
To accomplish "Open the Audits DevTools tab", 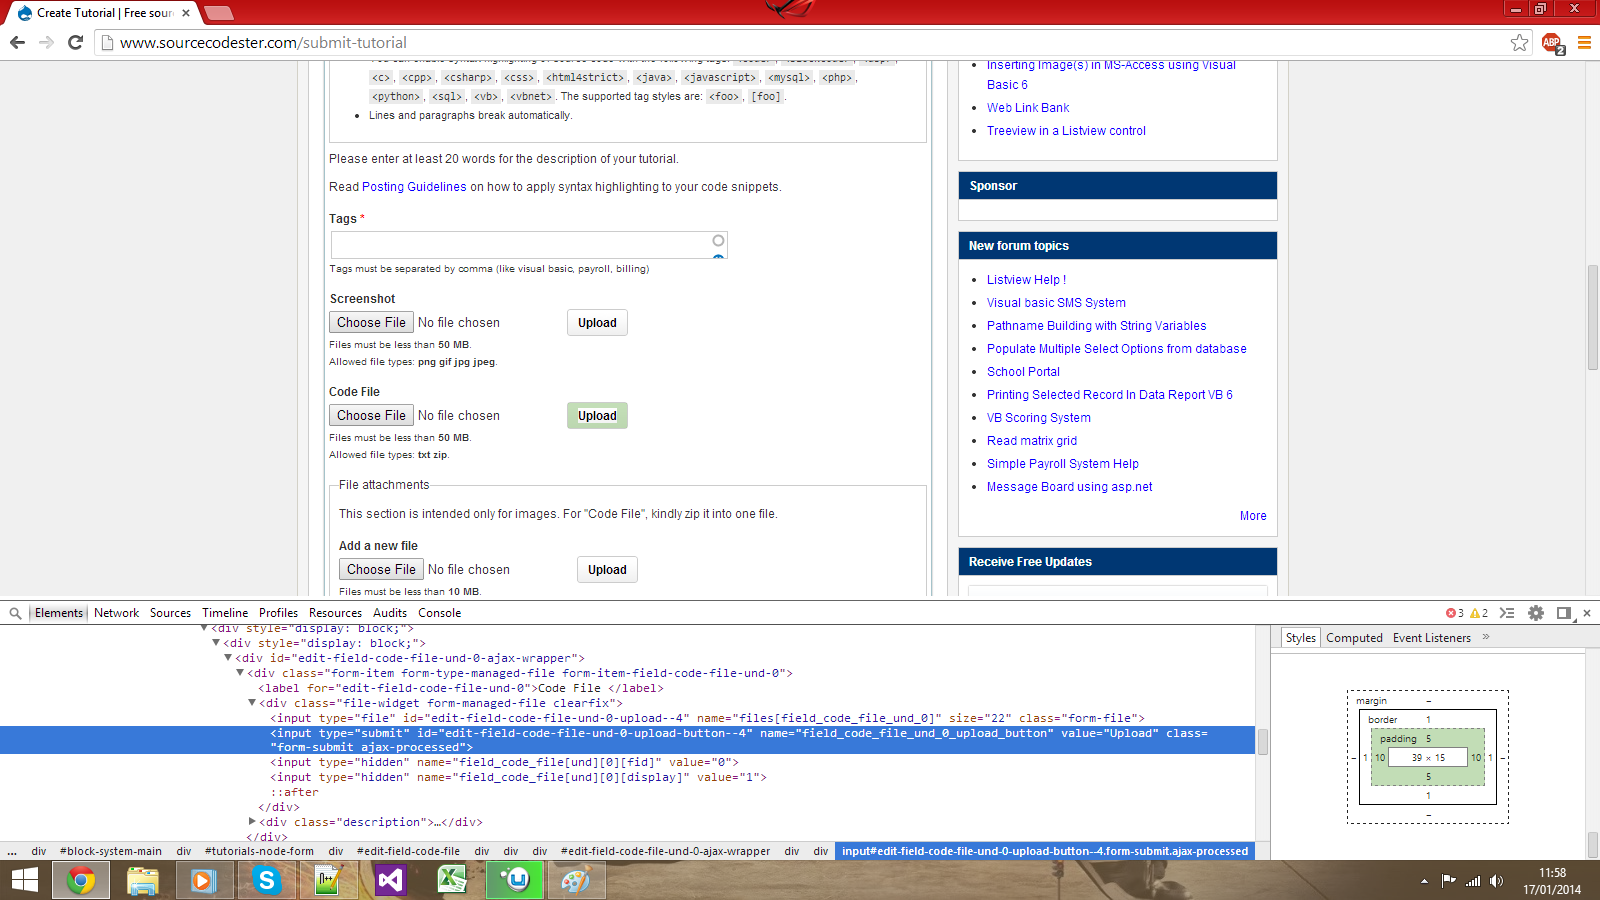I will click(x=390, y=613).
